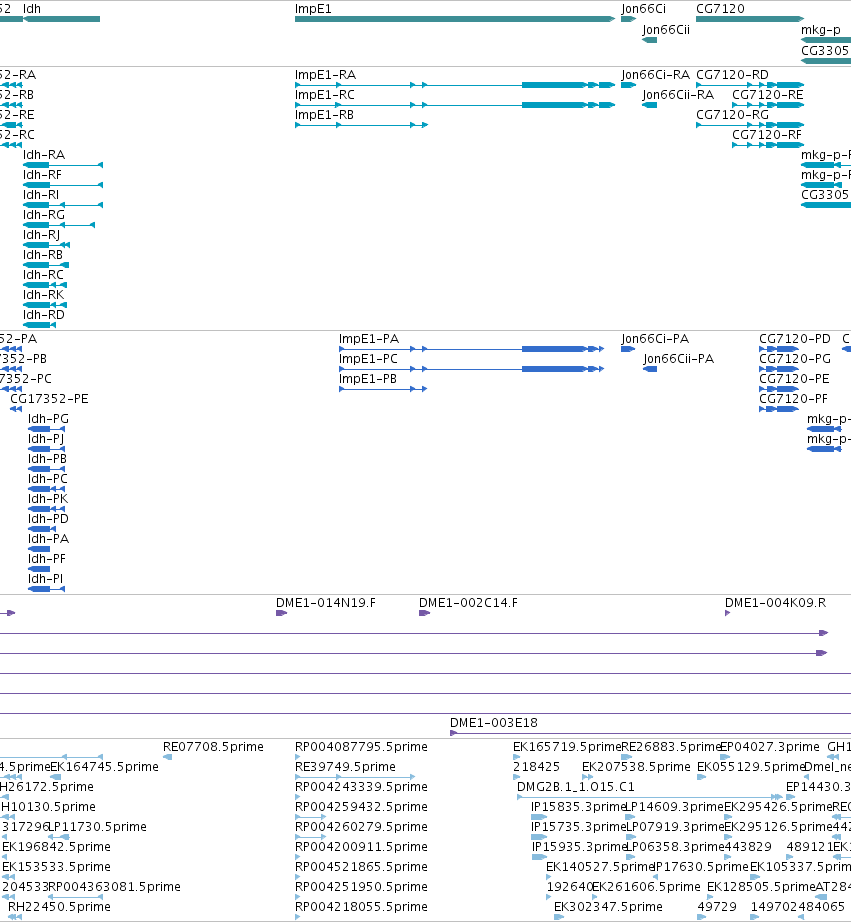
Task: Select protein Jon66Cii-PA
Action: (650, 369)
